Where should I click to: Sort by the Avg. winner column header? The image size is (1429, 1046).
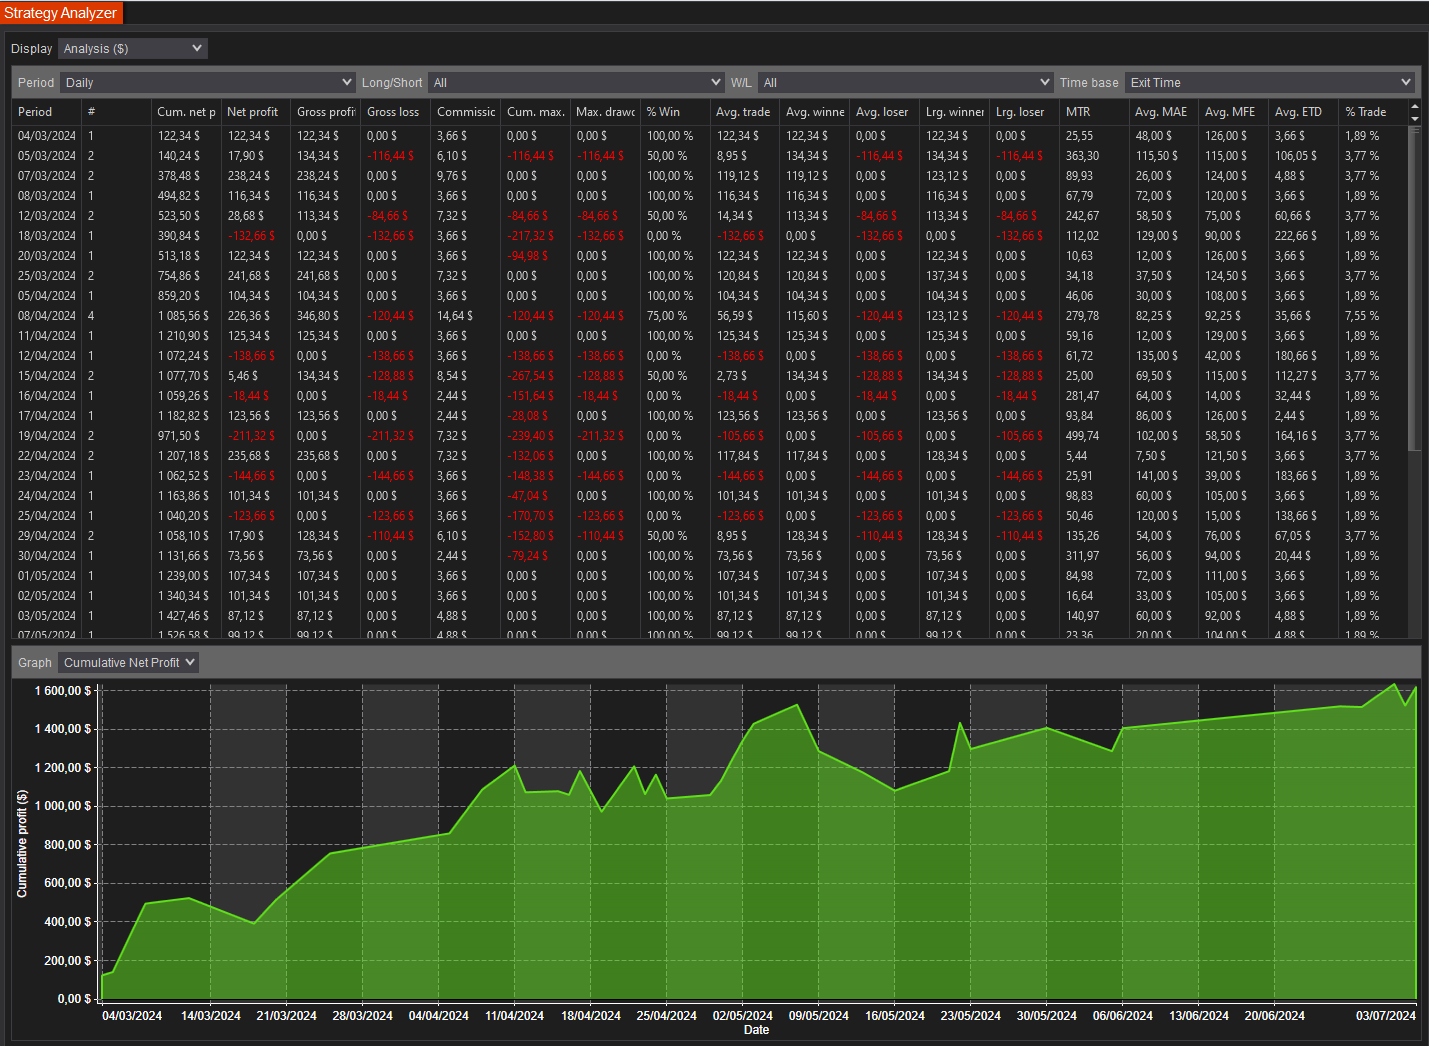(x=814, y=112)
